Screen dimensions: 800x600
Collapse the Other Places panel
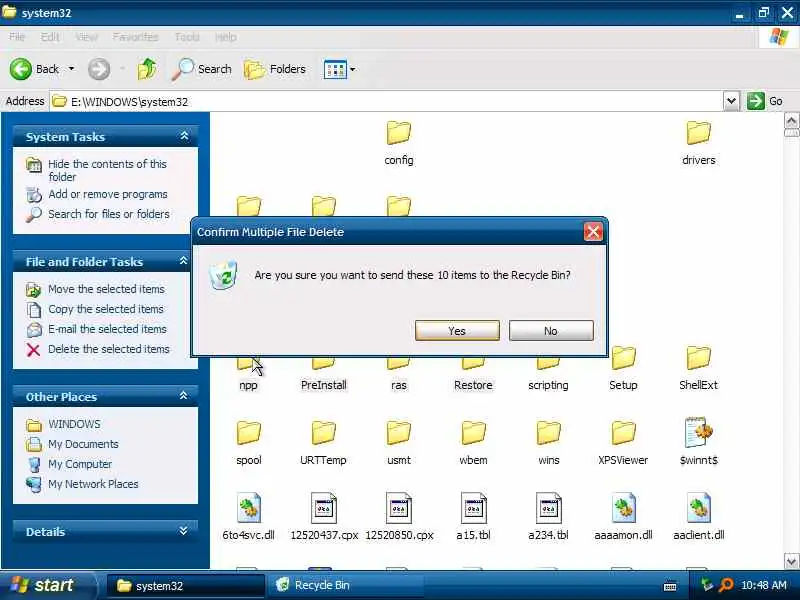click(184, 396)
